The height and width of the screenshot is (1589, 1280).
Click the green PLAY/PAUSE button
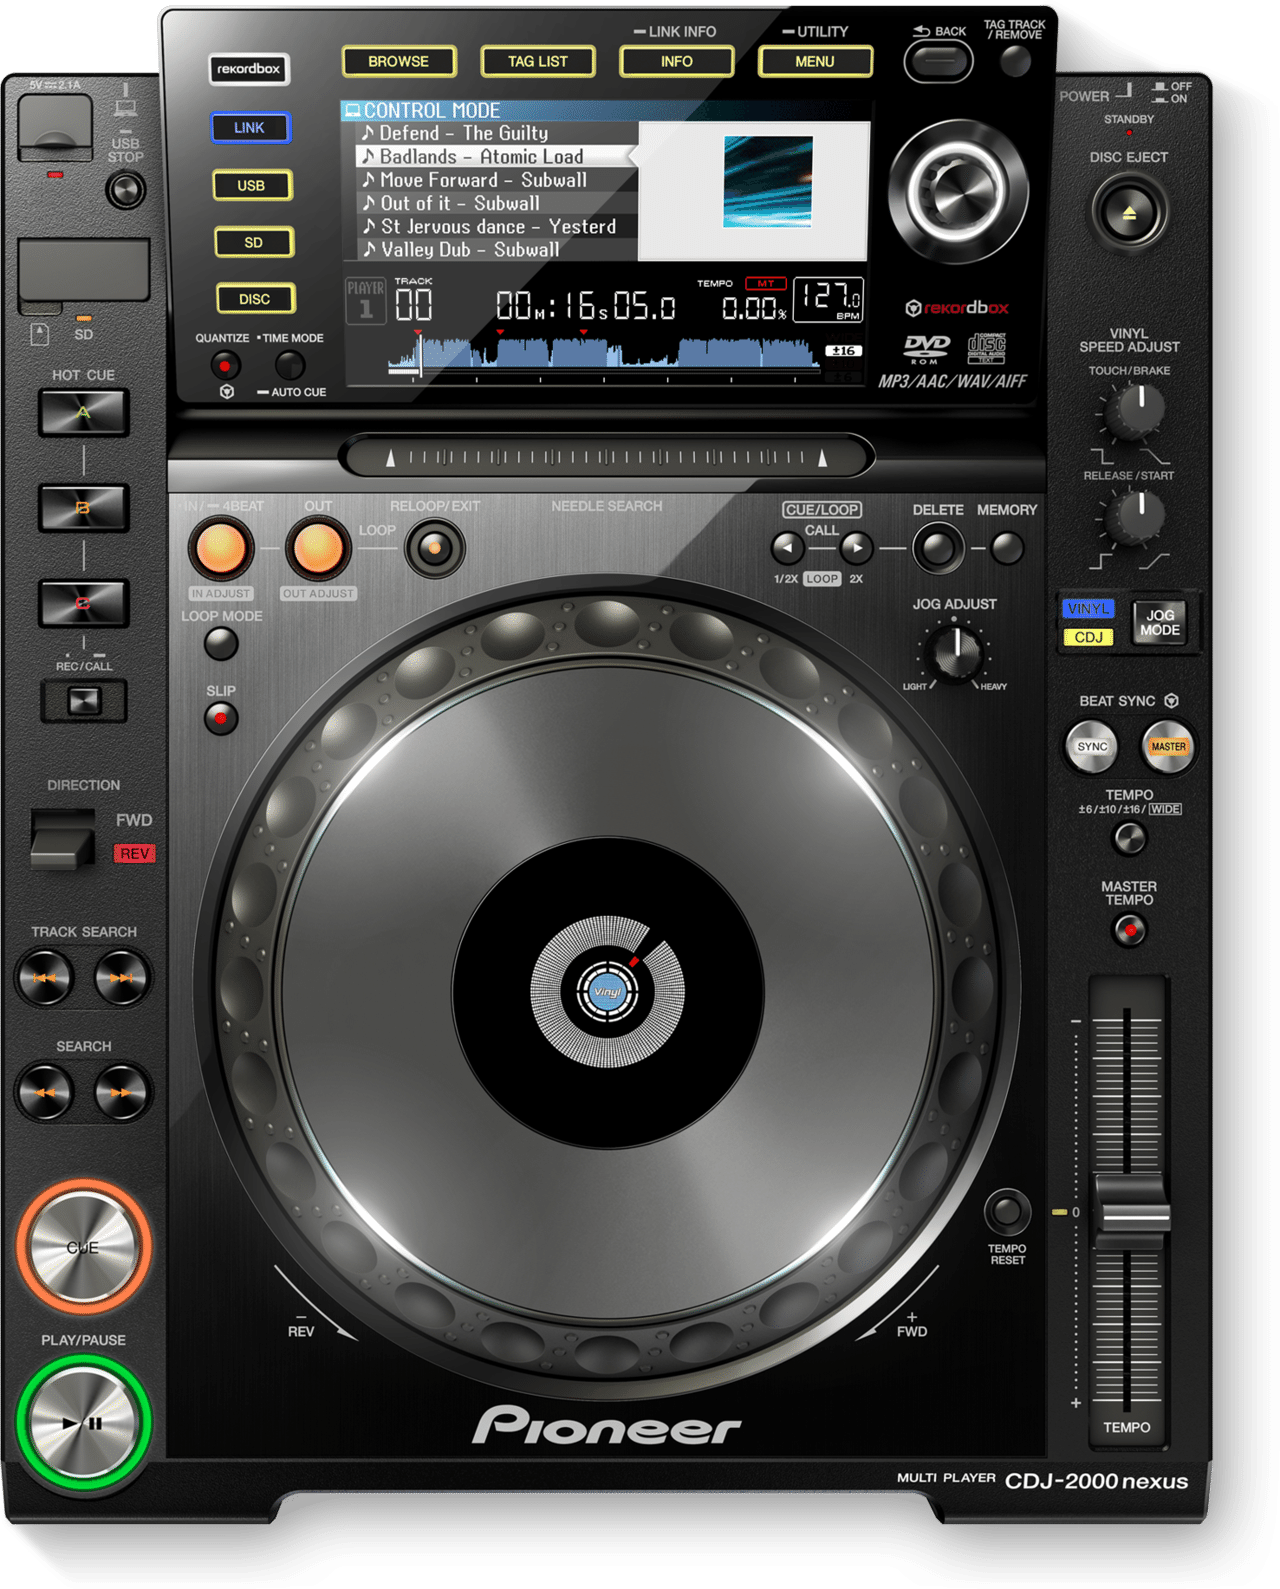(x=84, y=1422)
